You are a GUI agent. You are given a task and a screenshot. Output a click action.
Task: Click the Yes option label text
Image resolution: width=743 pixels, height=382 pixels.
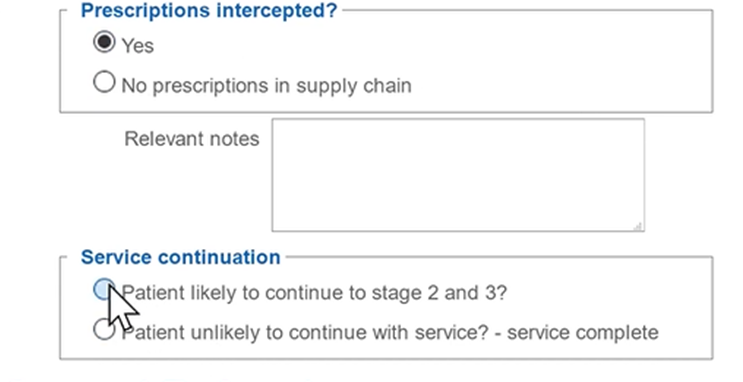[x=138, y=46]
